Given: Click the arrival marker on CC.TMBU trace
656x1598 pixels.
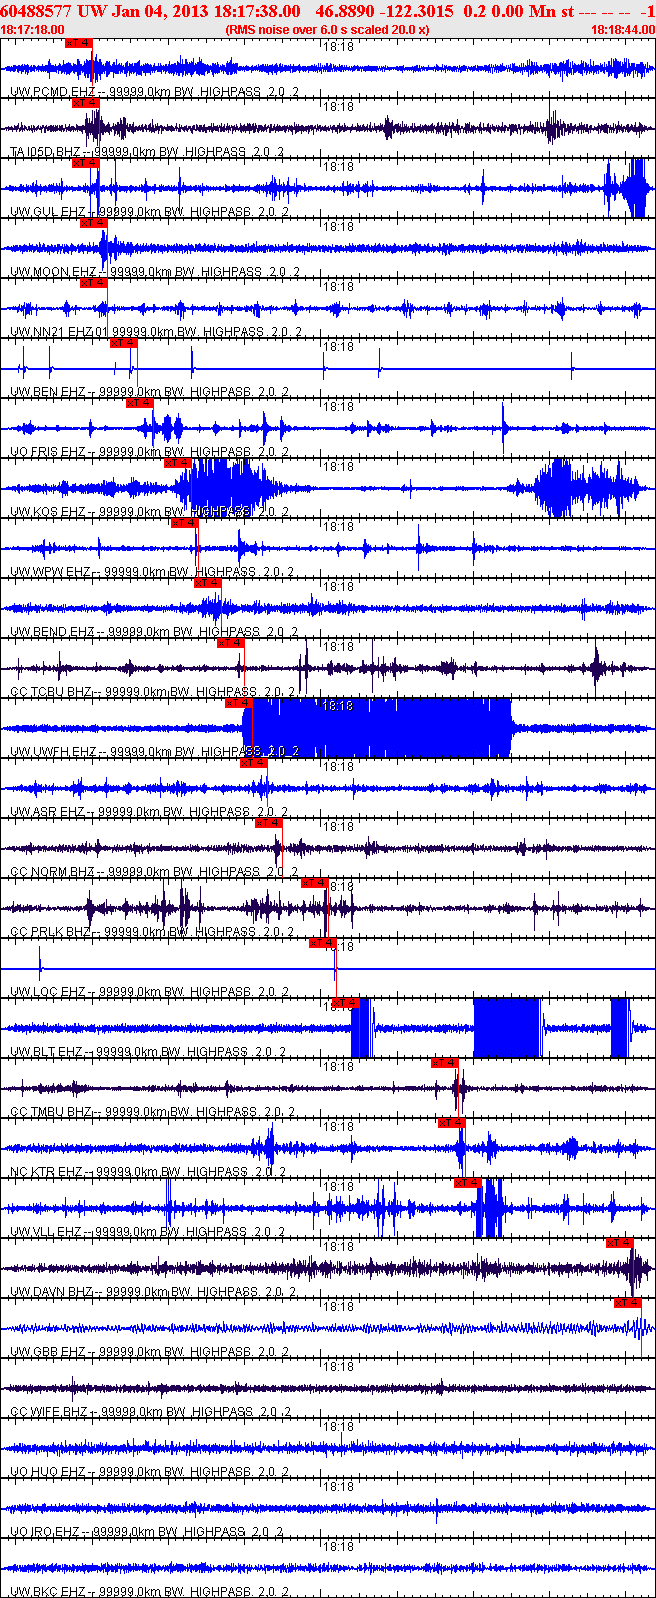Looking at the screenshot, I should (445, 1063).
